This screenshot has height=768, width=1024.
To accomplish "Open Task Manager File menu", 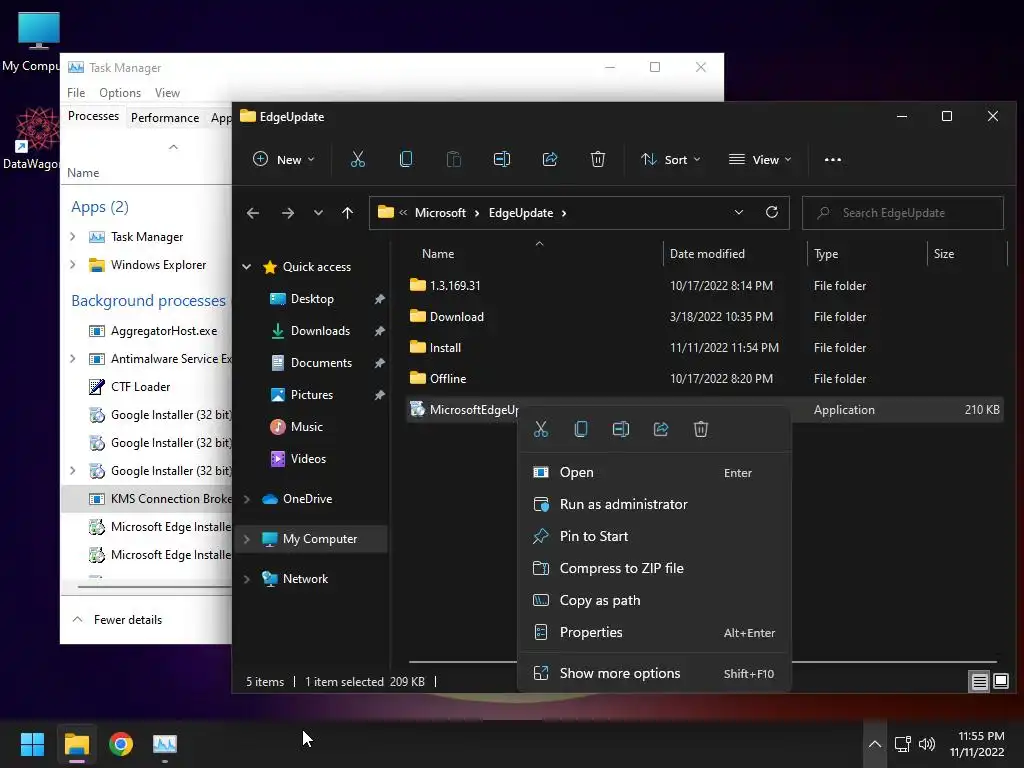I will 76,93.
